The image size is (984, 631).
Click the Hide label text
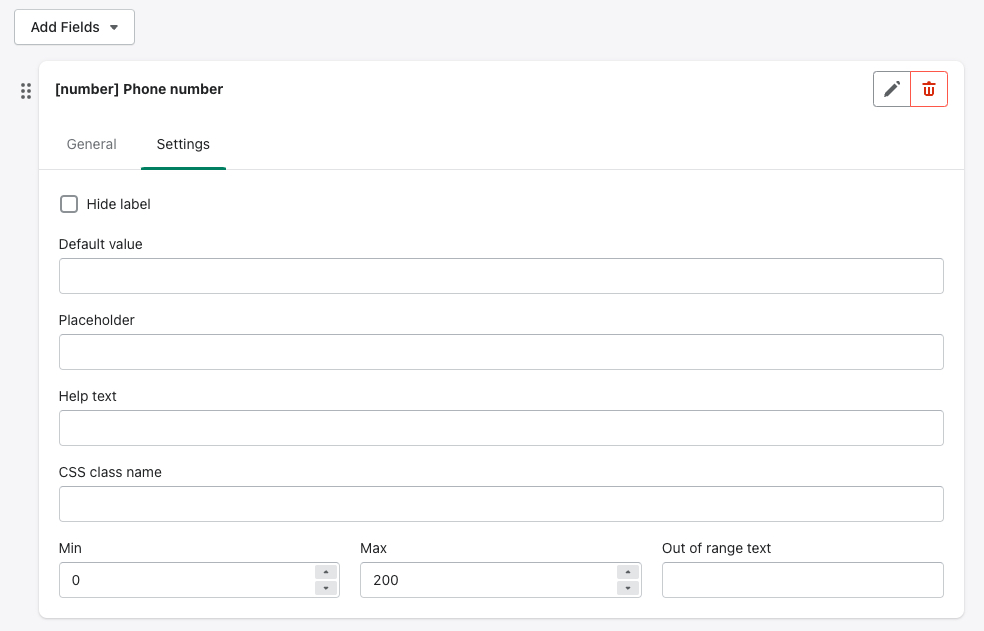click(x=119, y=204)
